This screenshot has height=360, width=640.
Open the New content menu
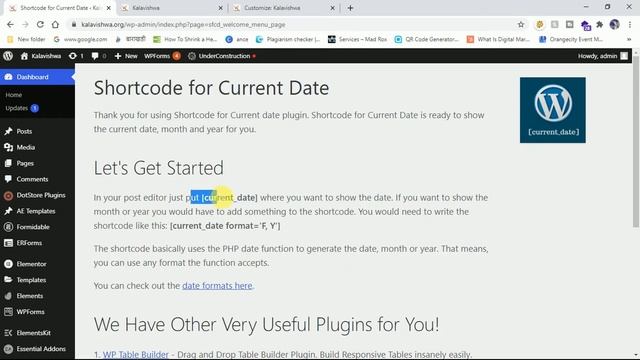126,56
